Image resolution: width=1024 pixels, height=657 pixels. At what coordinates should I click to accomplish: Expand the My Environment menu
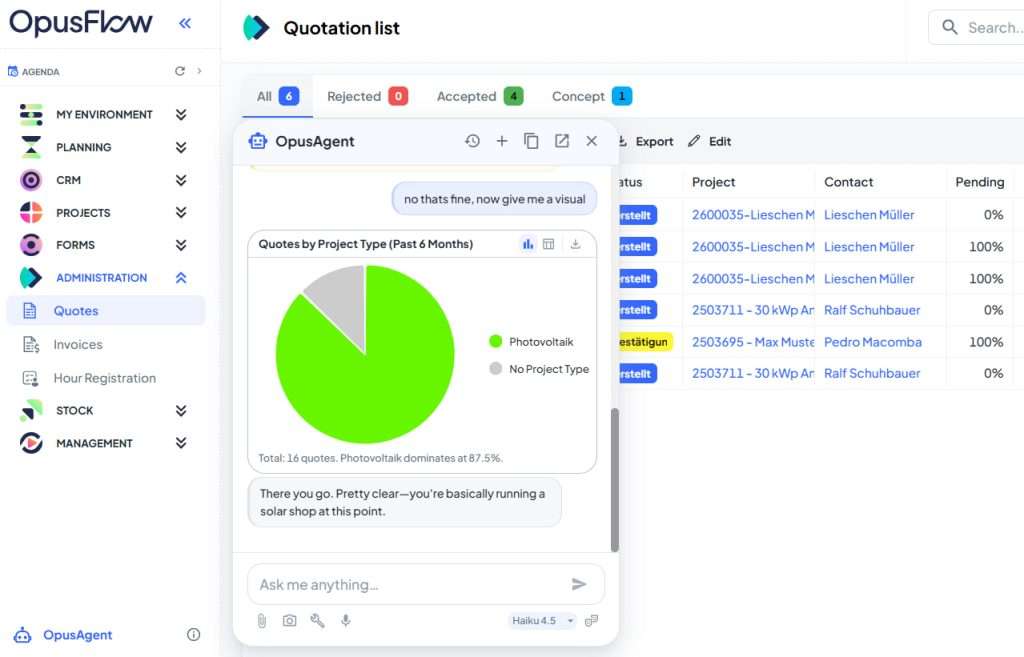181,114
